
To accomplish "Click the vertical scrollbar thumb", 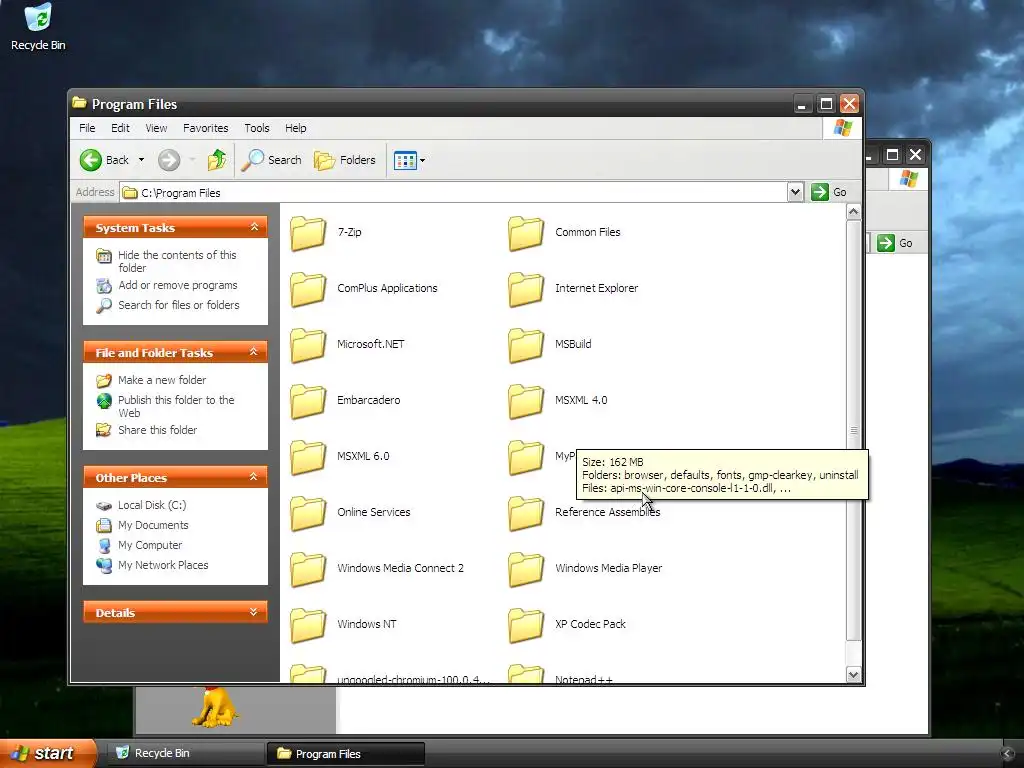I will click(853, 430).
